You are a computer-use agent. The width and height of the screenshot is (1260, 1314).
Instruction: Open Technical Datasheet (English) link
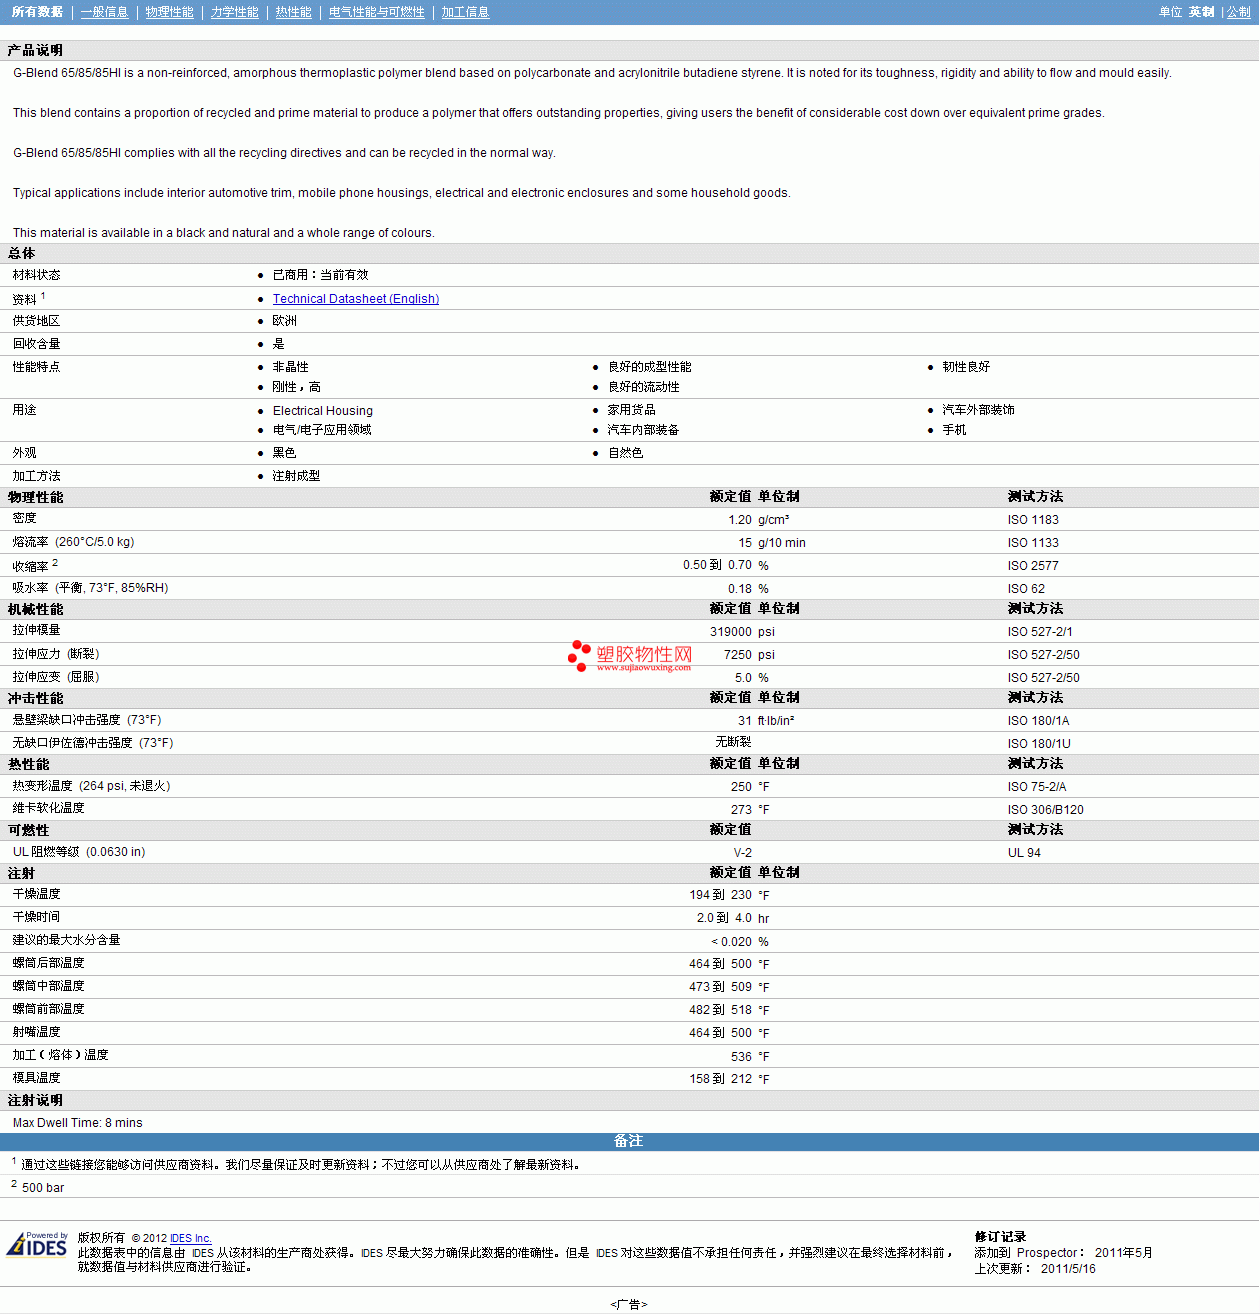click(356, 299)
